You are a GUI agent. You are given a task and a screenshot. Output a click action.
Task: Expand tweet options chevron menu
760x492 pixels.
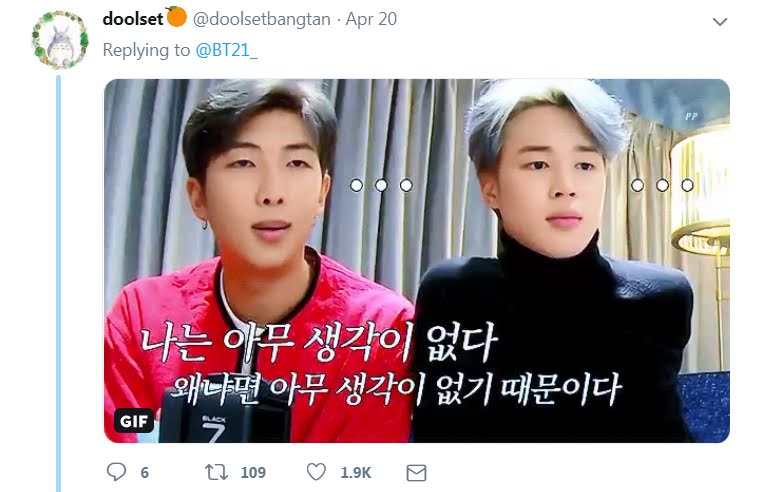[720, 22]
